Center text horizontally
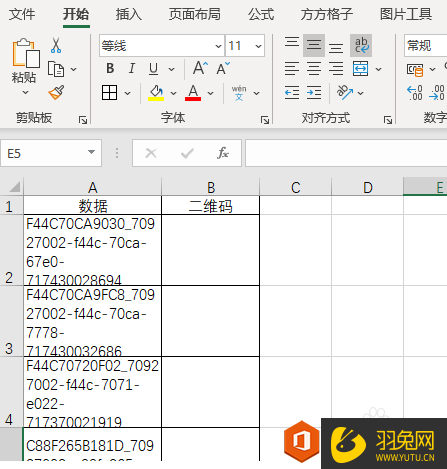This screenshot has height=469, width=447. click(314, 69)
